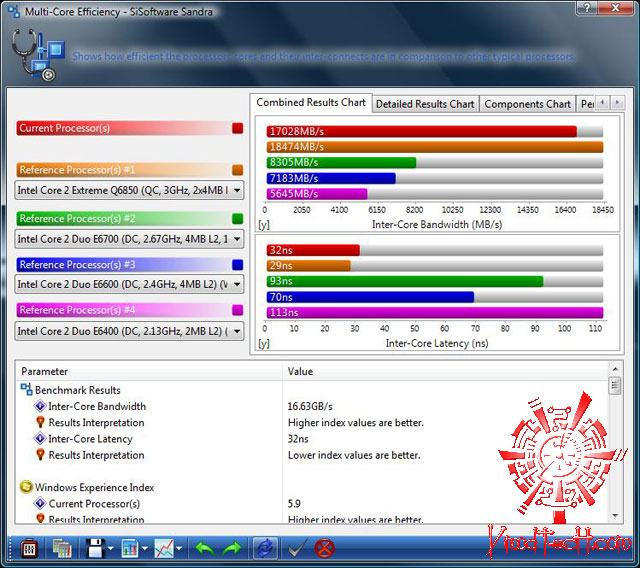Click the Benchmark Results group icon
This screenshot has height=568, width=640.
[x=27, y=389]
